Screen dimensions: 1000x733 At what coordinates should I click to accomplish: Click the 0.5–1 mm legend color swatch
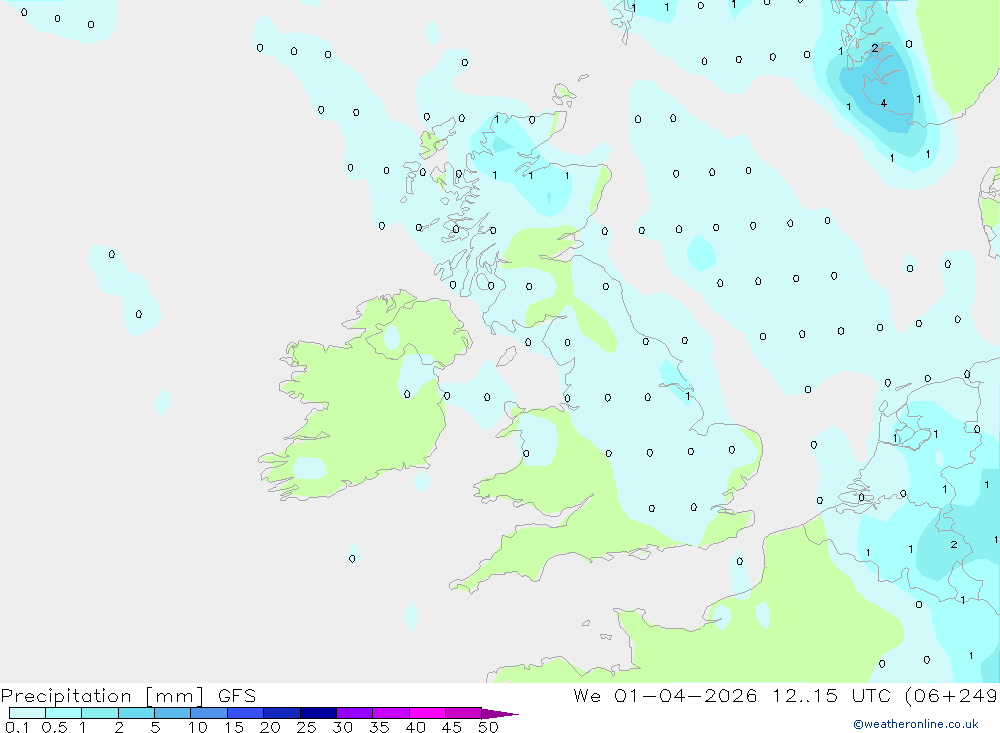[x=64, y=713]
